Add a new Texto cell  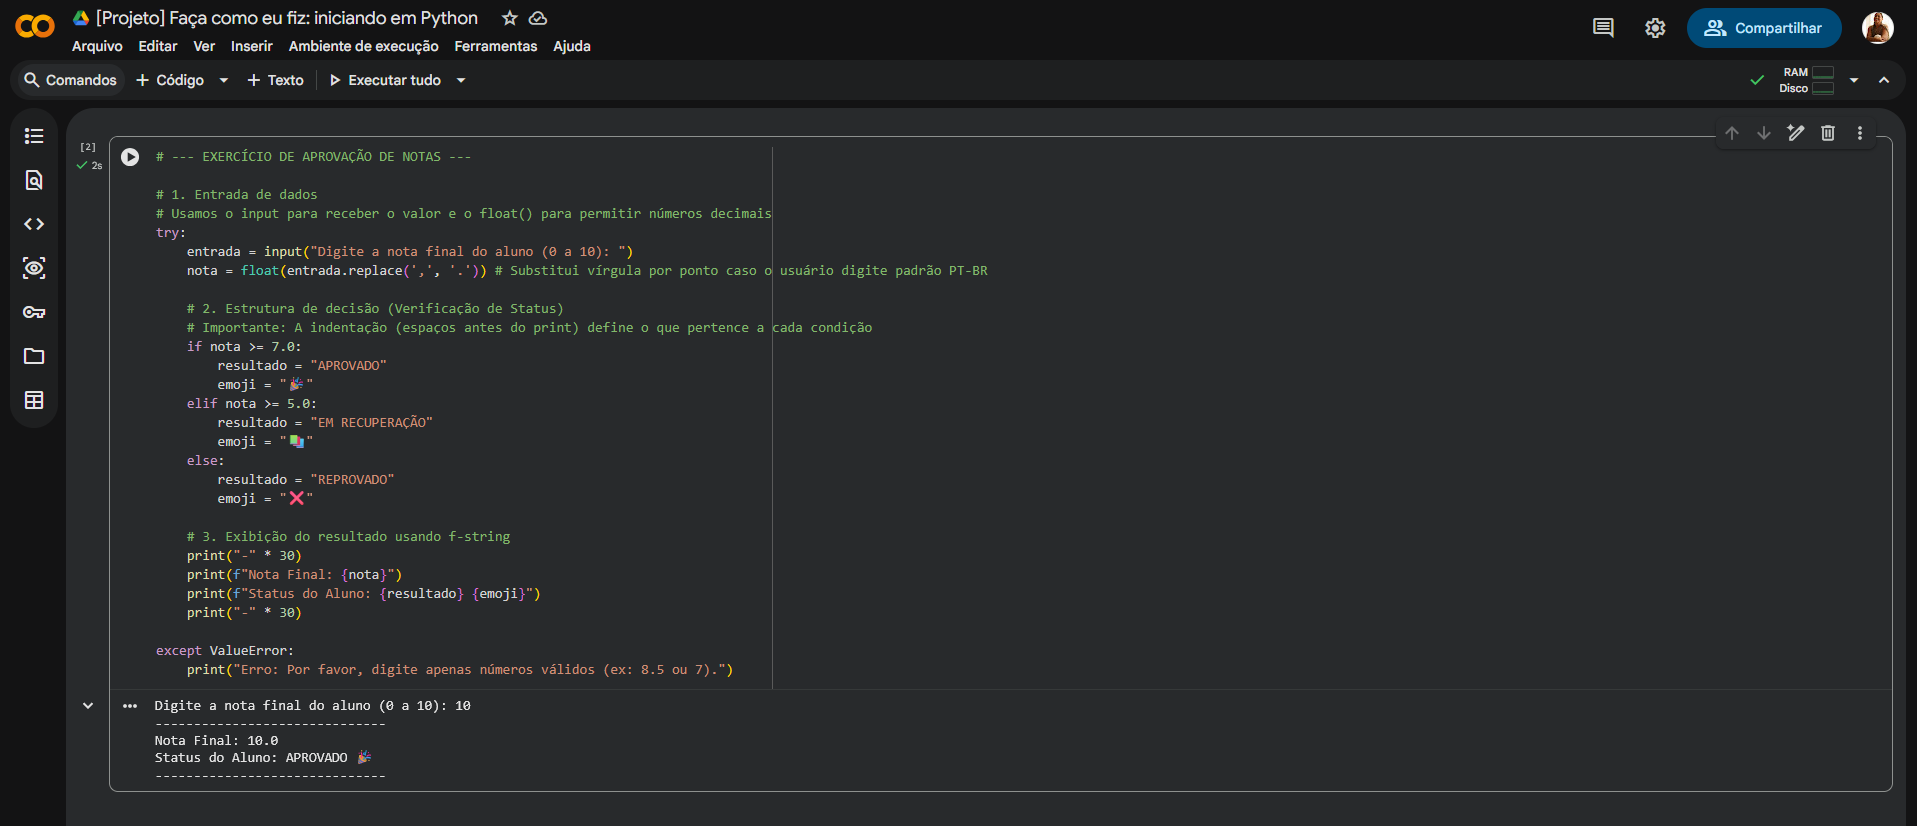[x=275, y=80]
